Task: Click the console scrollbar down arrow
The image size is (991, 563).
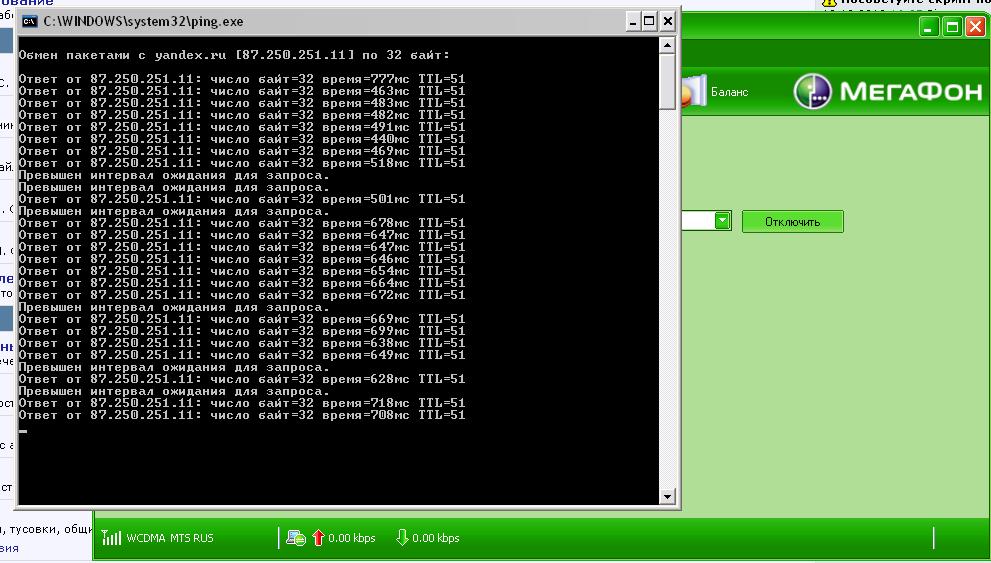Action: [x=667, y=496]
